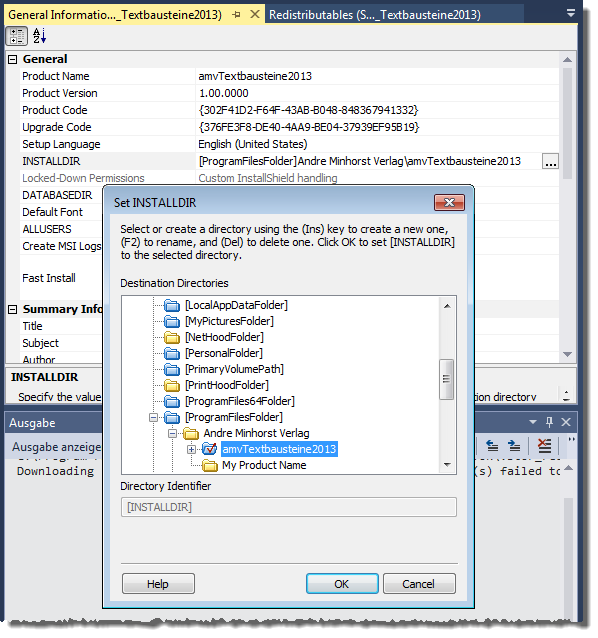This screenshot has width=598, height=638.
Task: Click checked folder icon of amvTextbausteine2013
Action: pos(210,449)
